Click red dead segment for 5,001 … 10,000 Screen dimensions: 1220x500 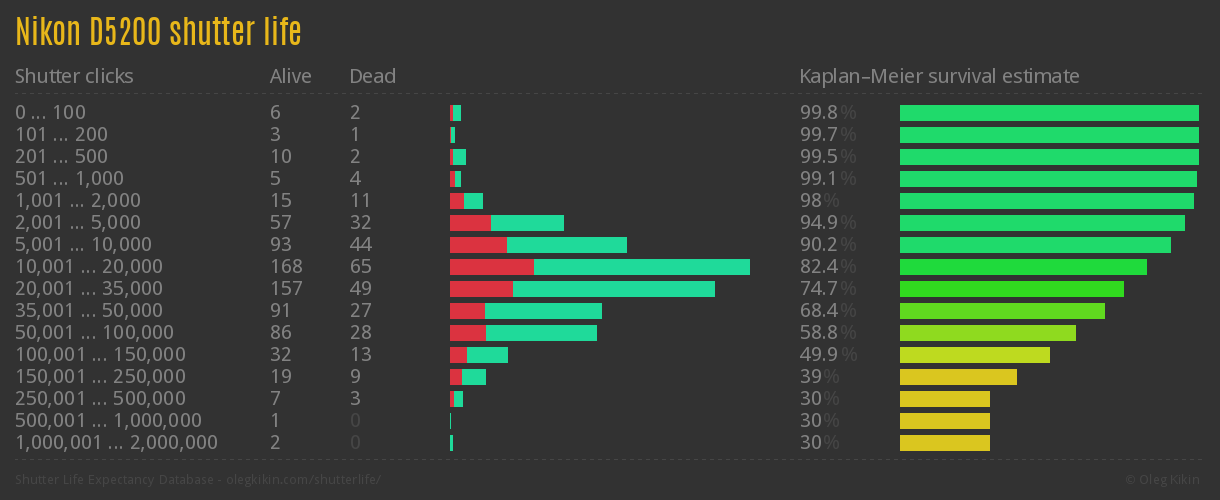(x=478, y=245)
